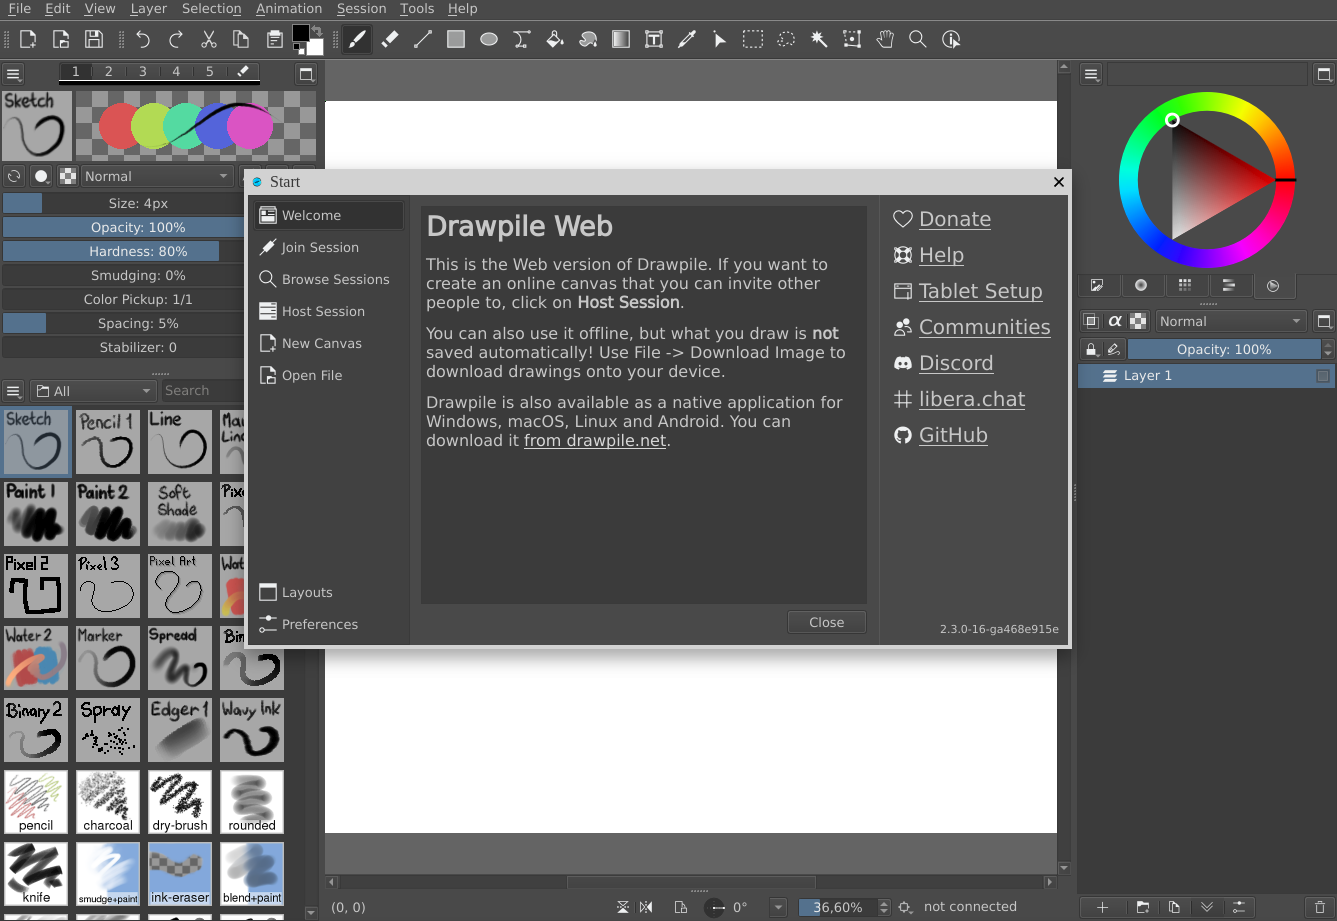Viewport: 1337px width, 921px height.
Task: Toggle layer sketch mode pencil icon
Action: pos(1114,349)
